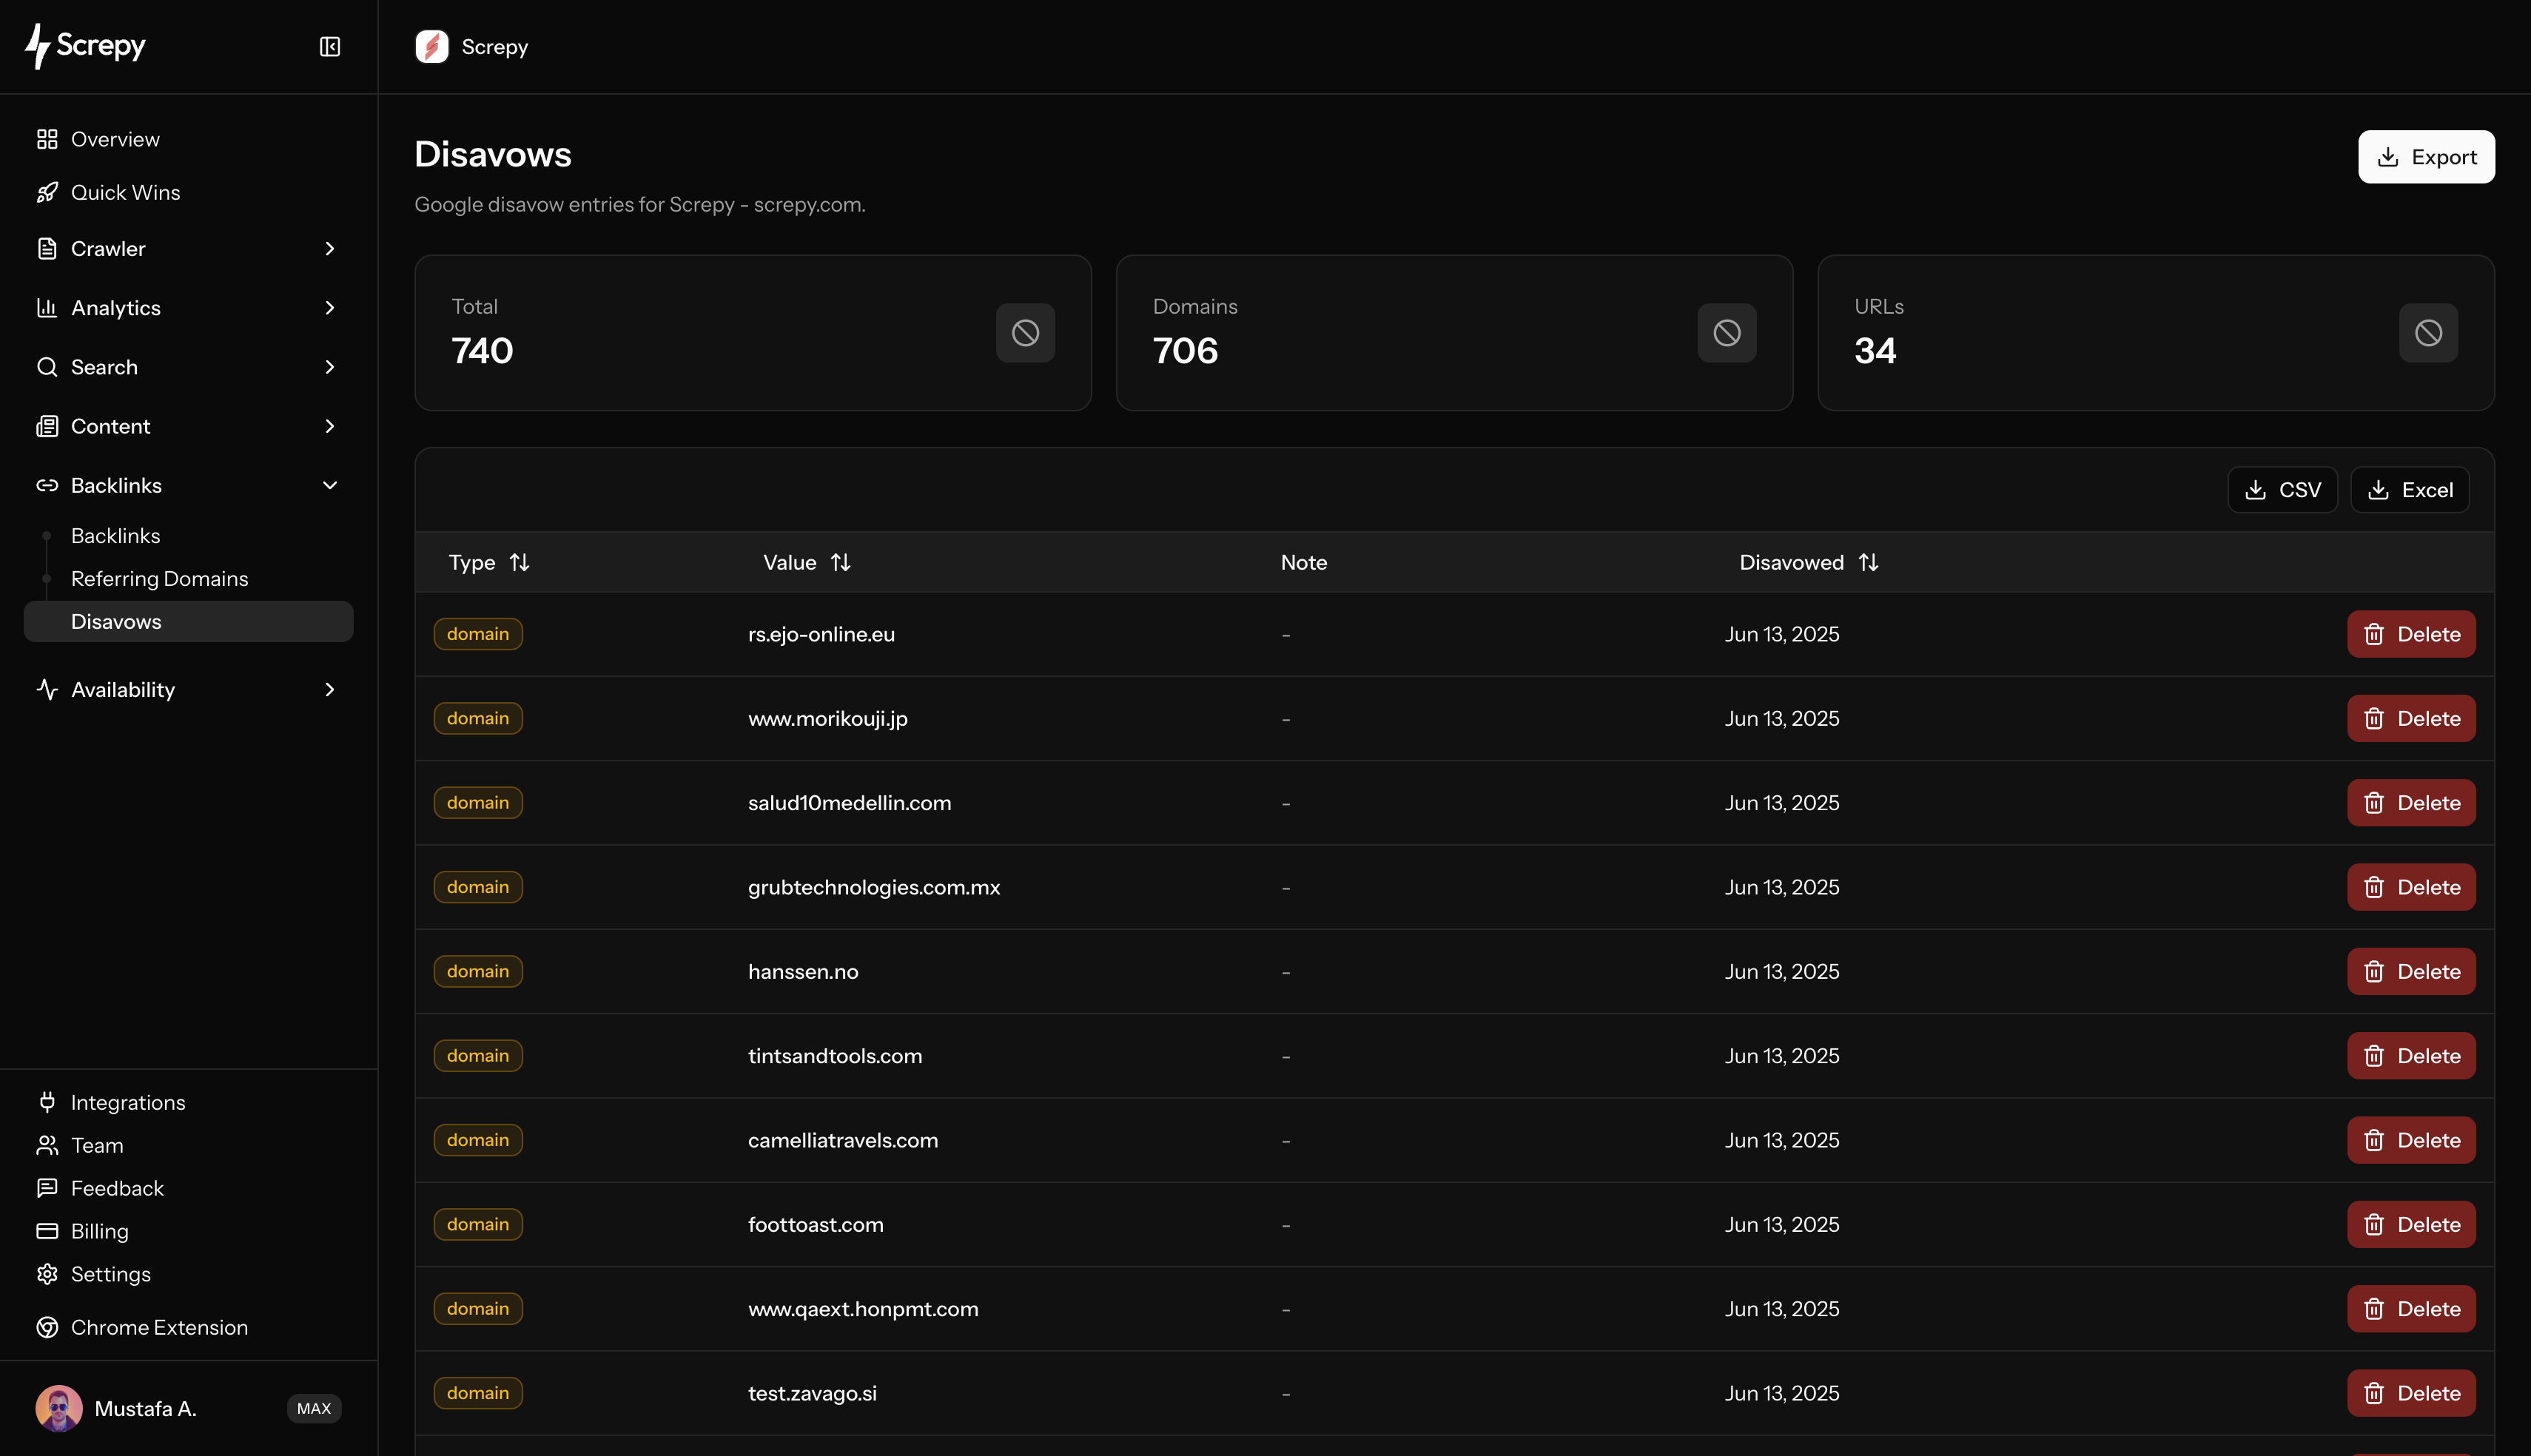Viewport: 2531px width, 1456px height.
Task: Click the Domains 706 value
Action: coord(1185,350)
